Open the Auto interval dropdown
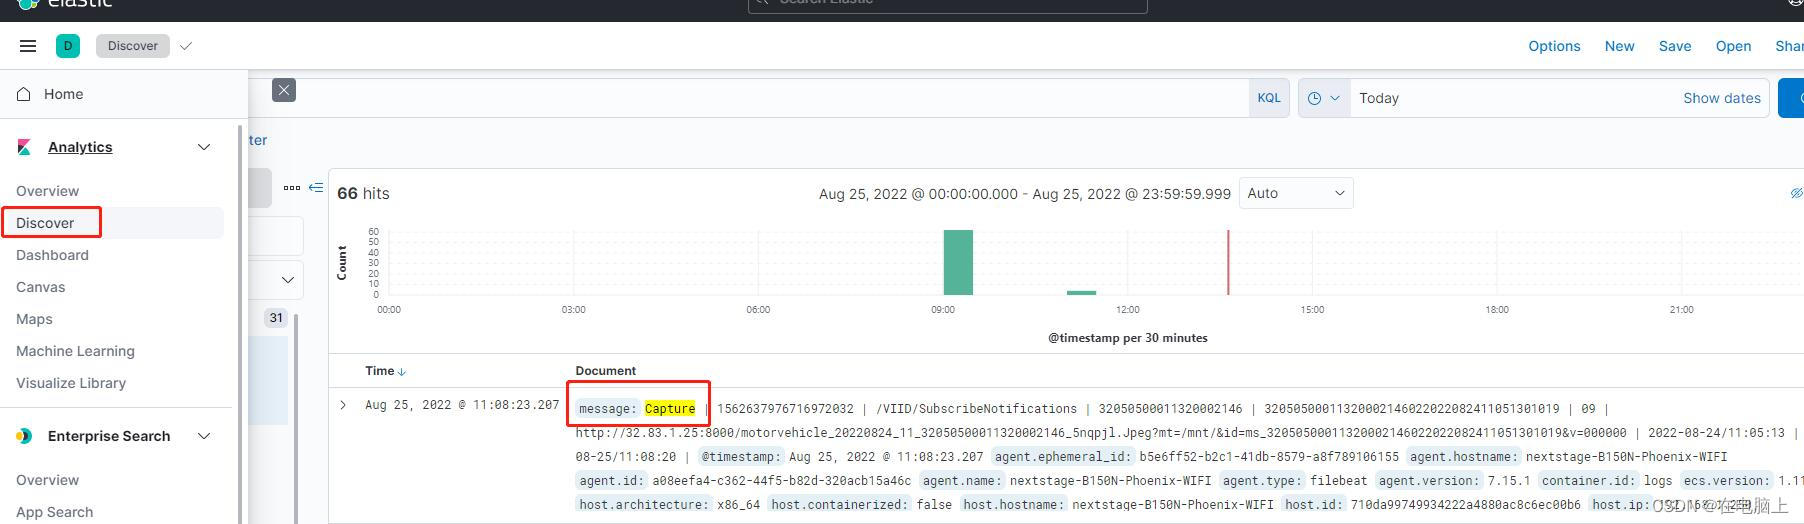Viewport: 1804px width, 524px height. [1296, 193]
